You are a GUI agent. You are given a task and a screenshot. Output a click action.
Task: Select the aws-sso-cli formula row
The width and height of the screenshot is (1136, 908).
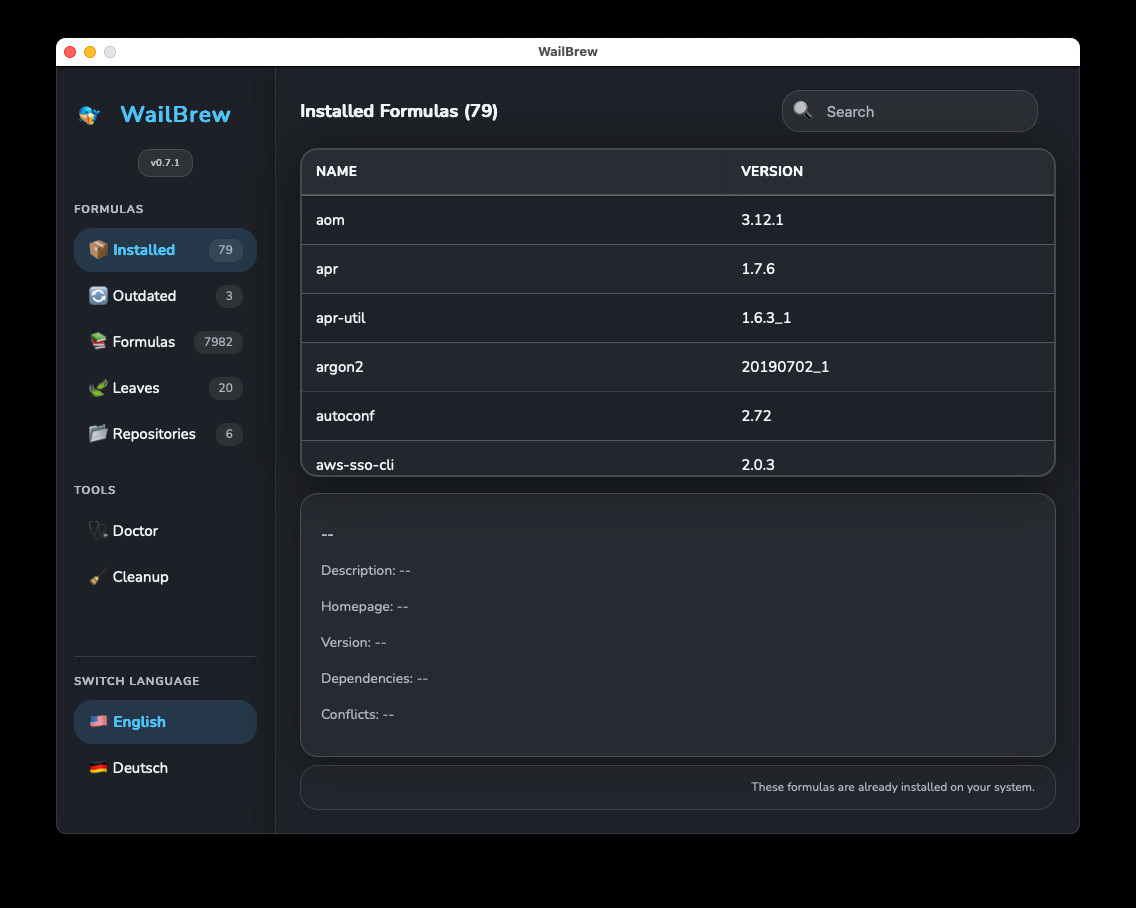[677, 458]
